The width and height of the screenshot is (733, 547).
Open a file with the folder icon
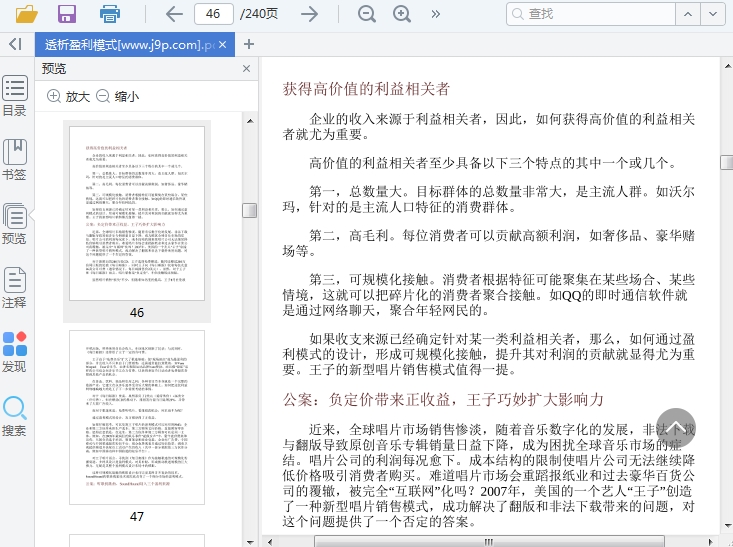26,14
